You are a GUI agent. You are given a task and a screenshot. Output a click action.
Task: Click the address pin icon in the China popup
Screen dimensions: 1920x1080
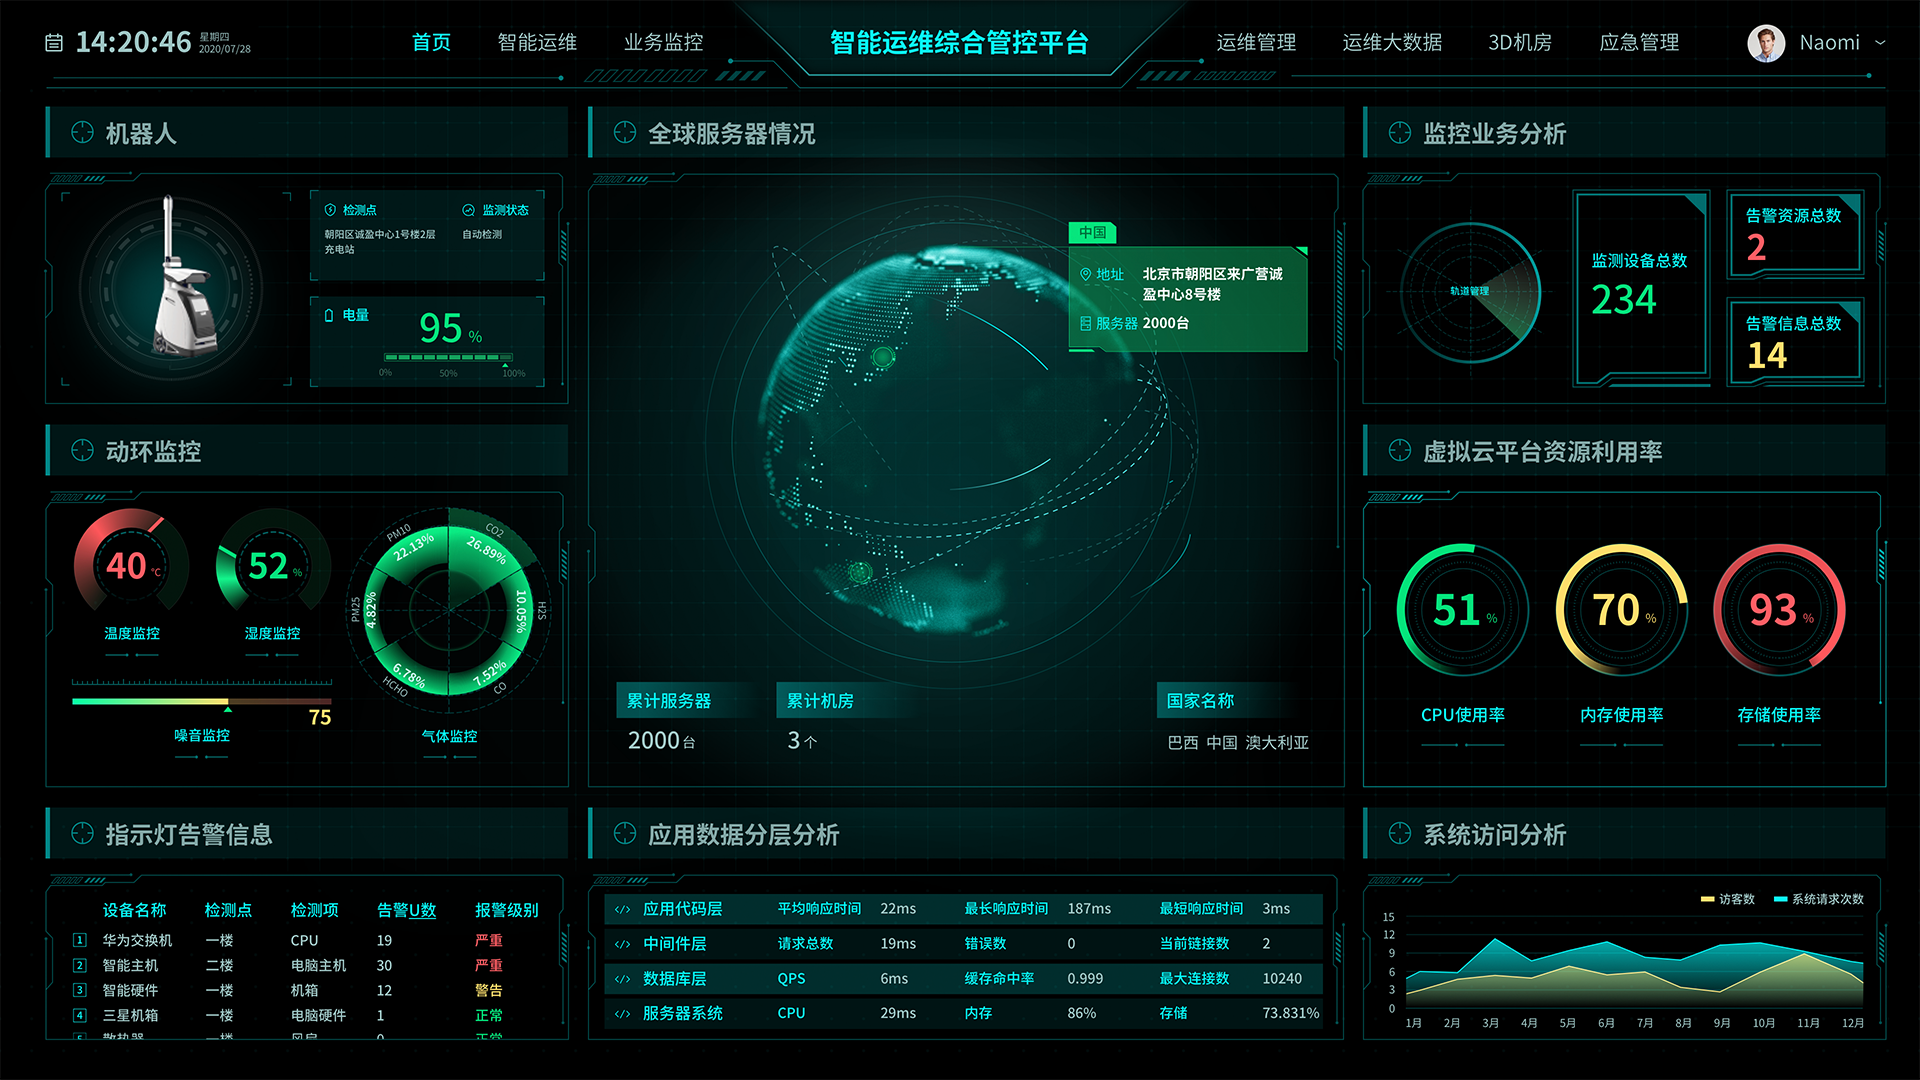coord(1086,274)
